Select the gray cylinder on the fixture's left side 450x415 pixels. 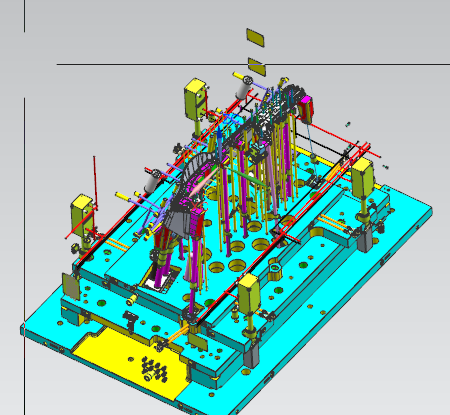(153, 180)
